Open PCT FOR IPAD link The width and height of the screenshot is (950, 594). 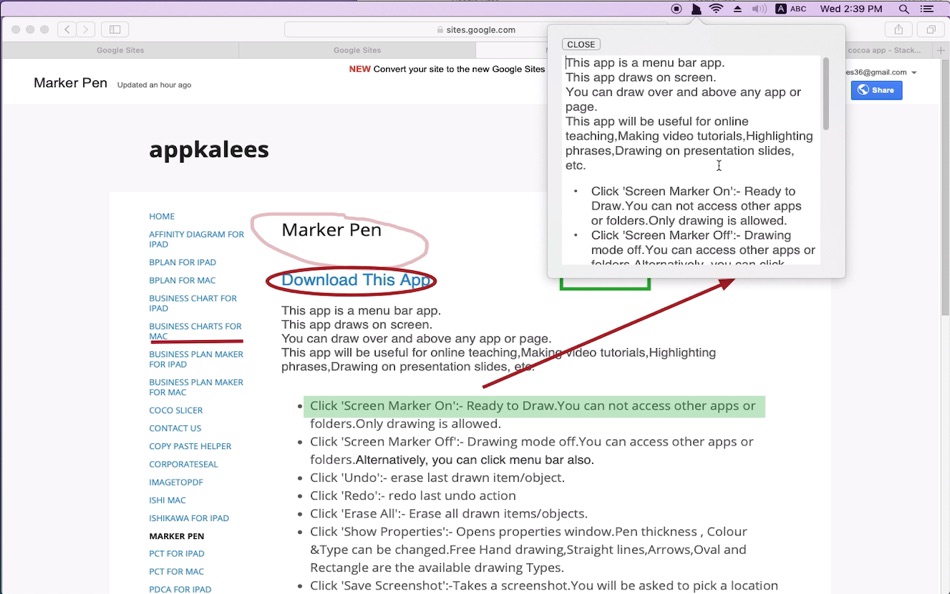pos(177,553)
